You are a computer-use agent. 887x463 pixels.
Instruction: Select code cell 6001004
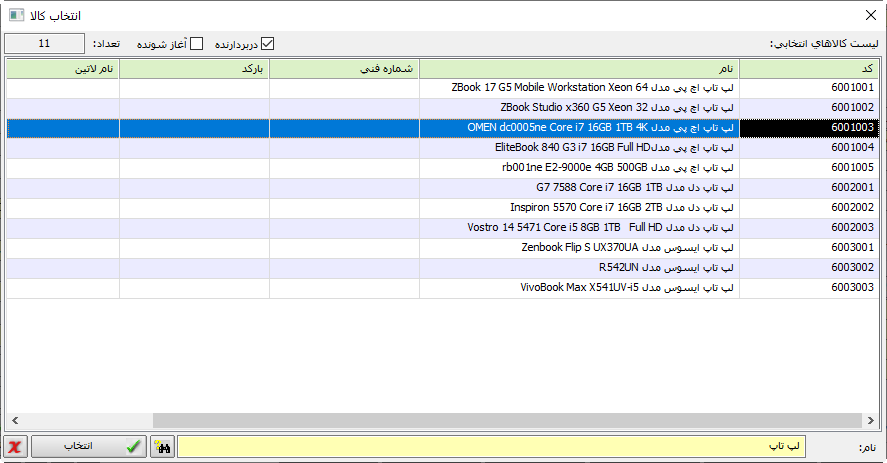809,148
